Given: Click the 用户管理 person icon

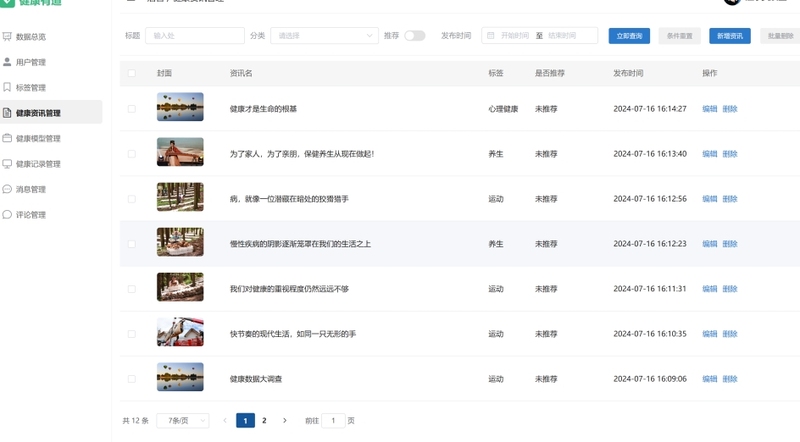Looking at the screenshot, I should click(7, 62).
